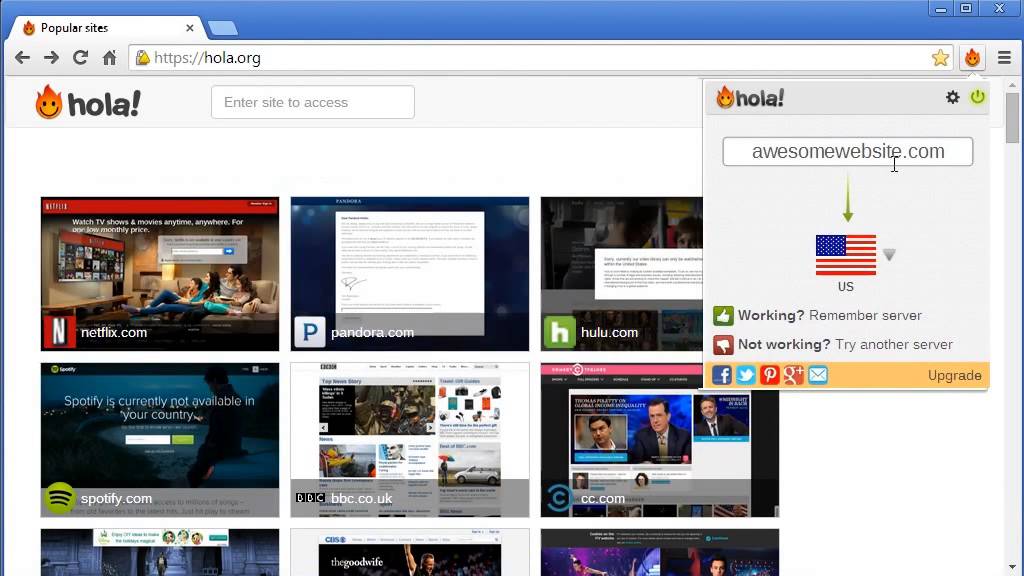This screenshot has height=576, width=1024.
Task: Reload the page with the refresh icon
Action: coord(80,57)
